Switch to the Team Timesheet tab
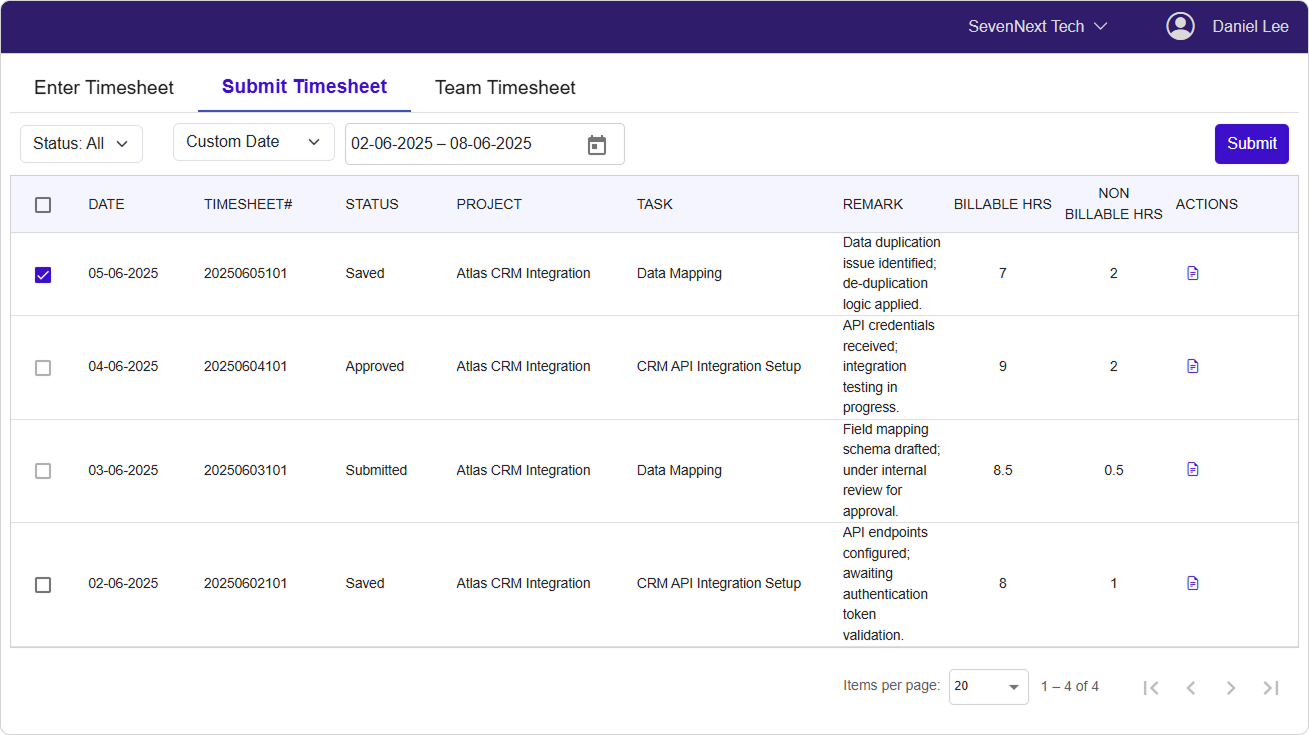The width and height of the screenshot is (1309, 735). tap(505, 88)
